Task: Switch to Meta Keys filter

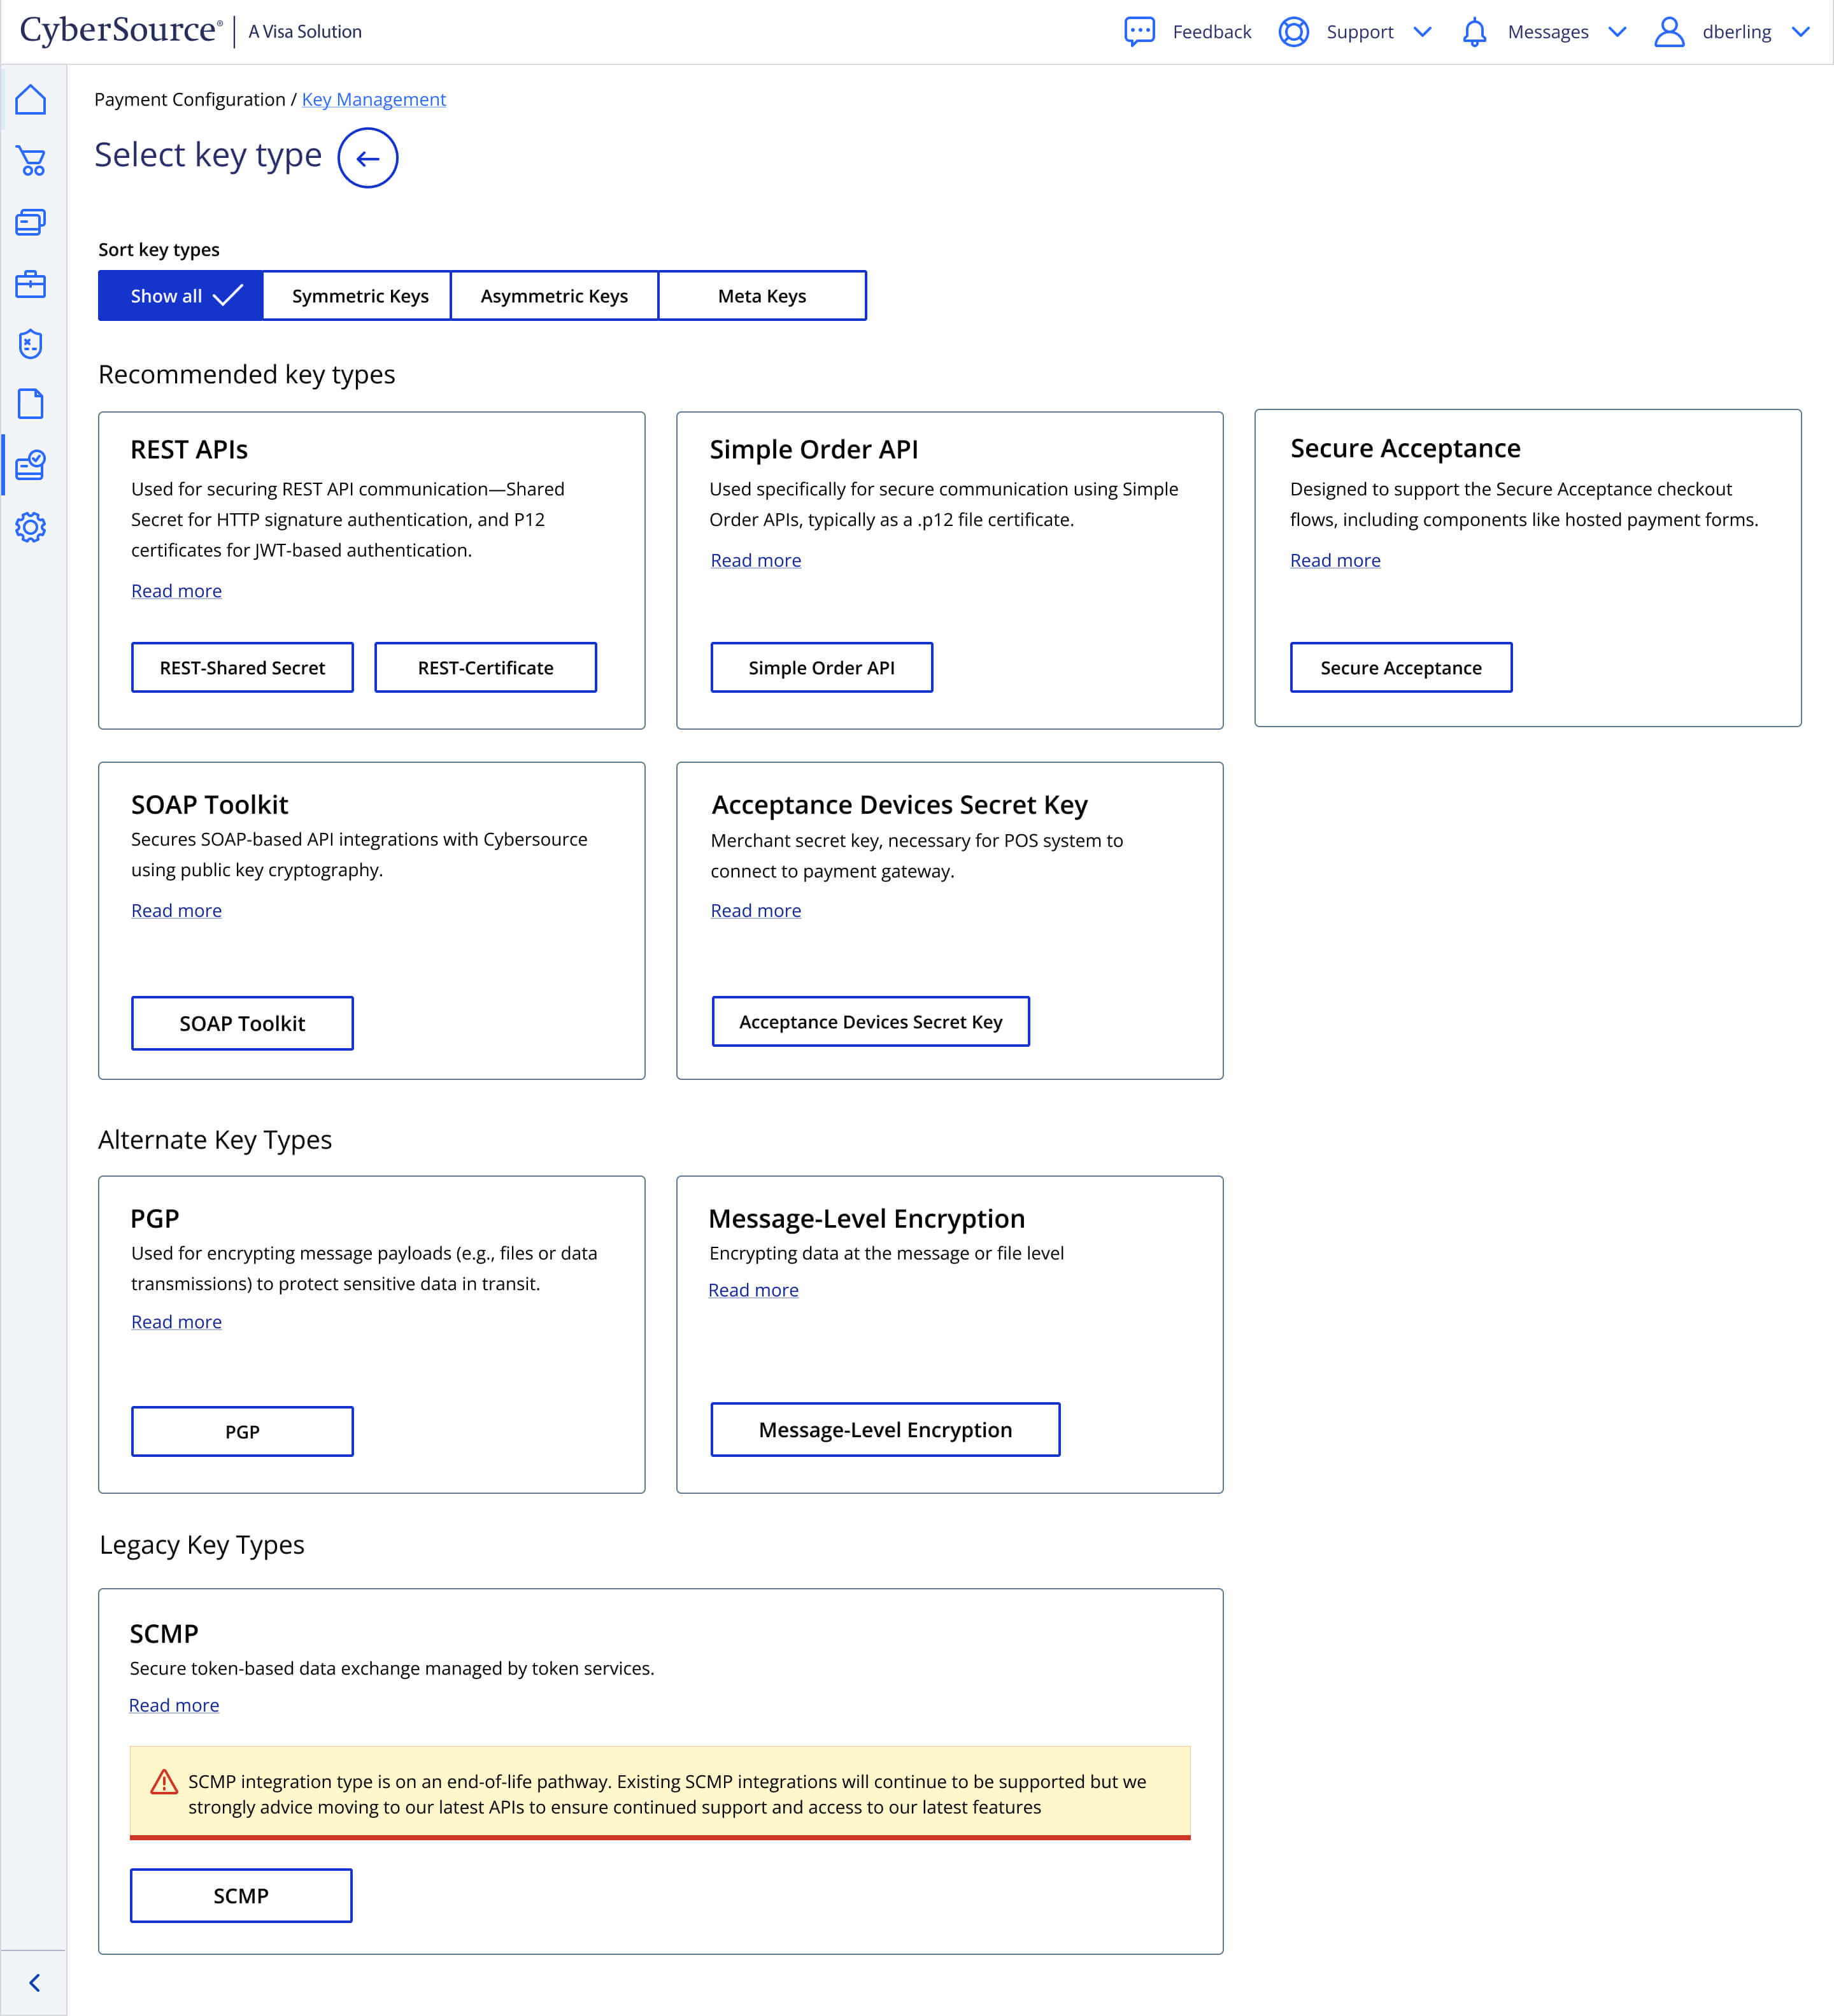Action: (x=761, y=296)
